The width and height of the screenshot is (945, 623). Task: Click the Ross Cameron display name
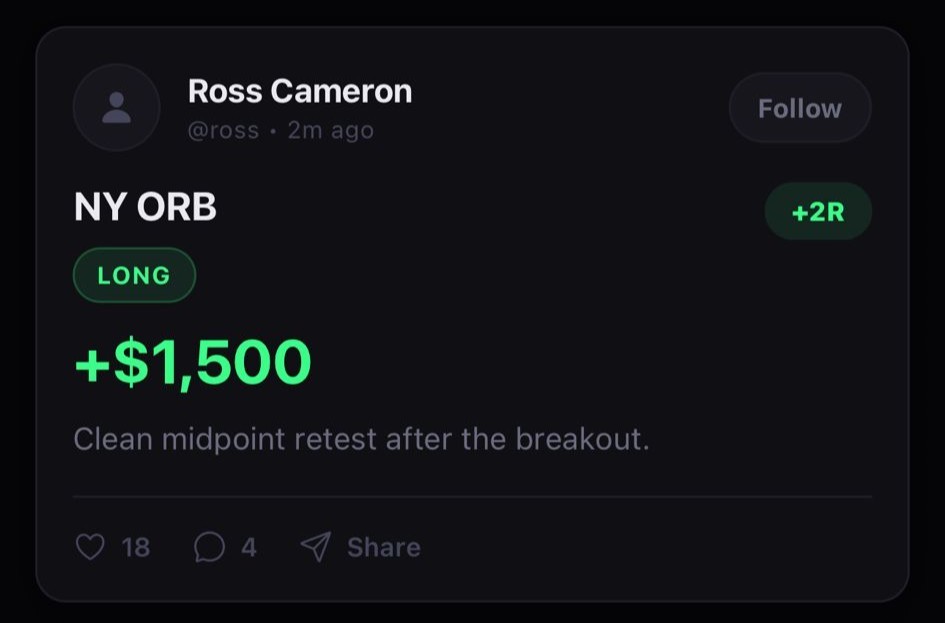pyautogui.click(x=300, y=91)
